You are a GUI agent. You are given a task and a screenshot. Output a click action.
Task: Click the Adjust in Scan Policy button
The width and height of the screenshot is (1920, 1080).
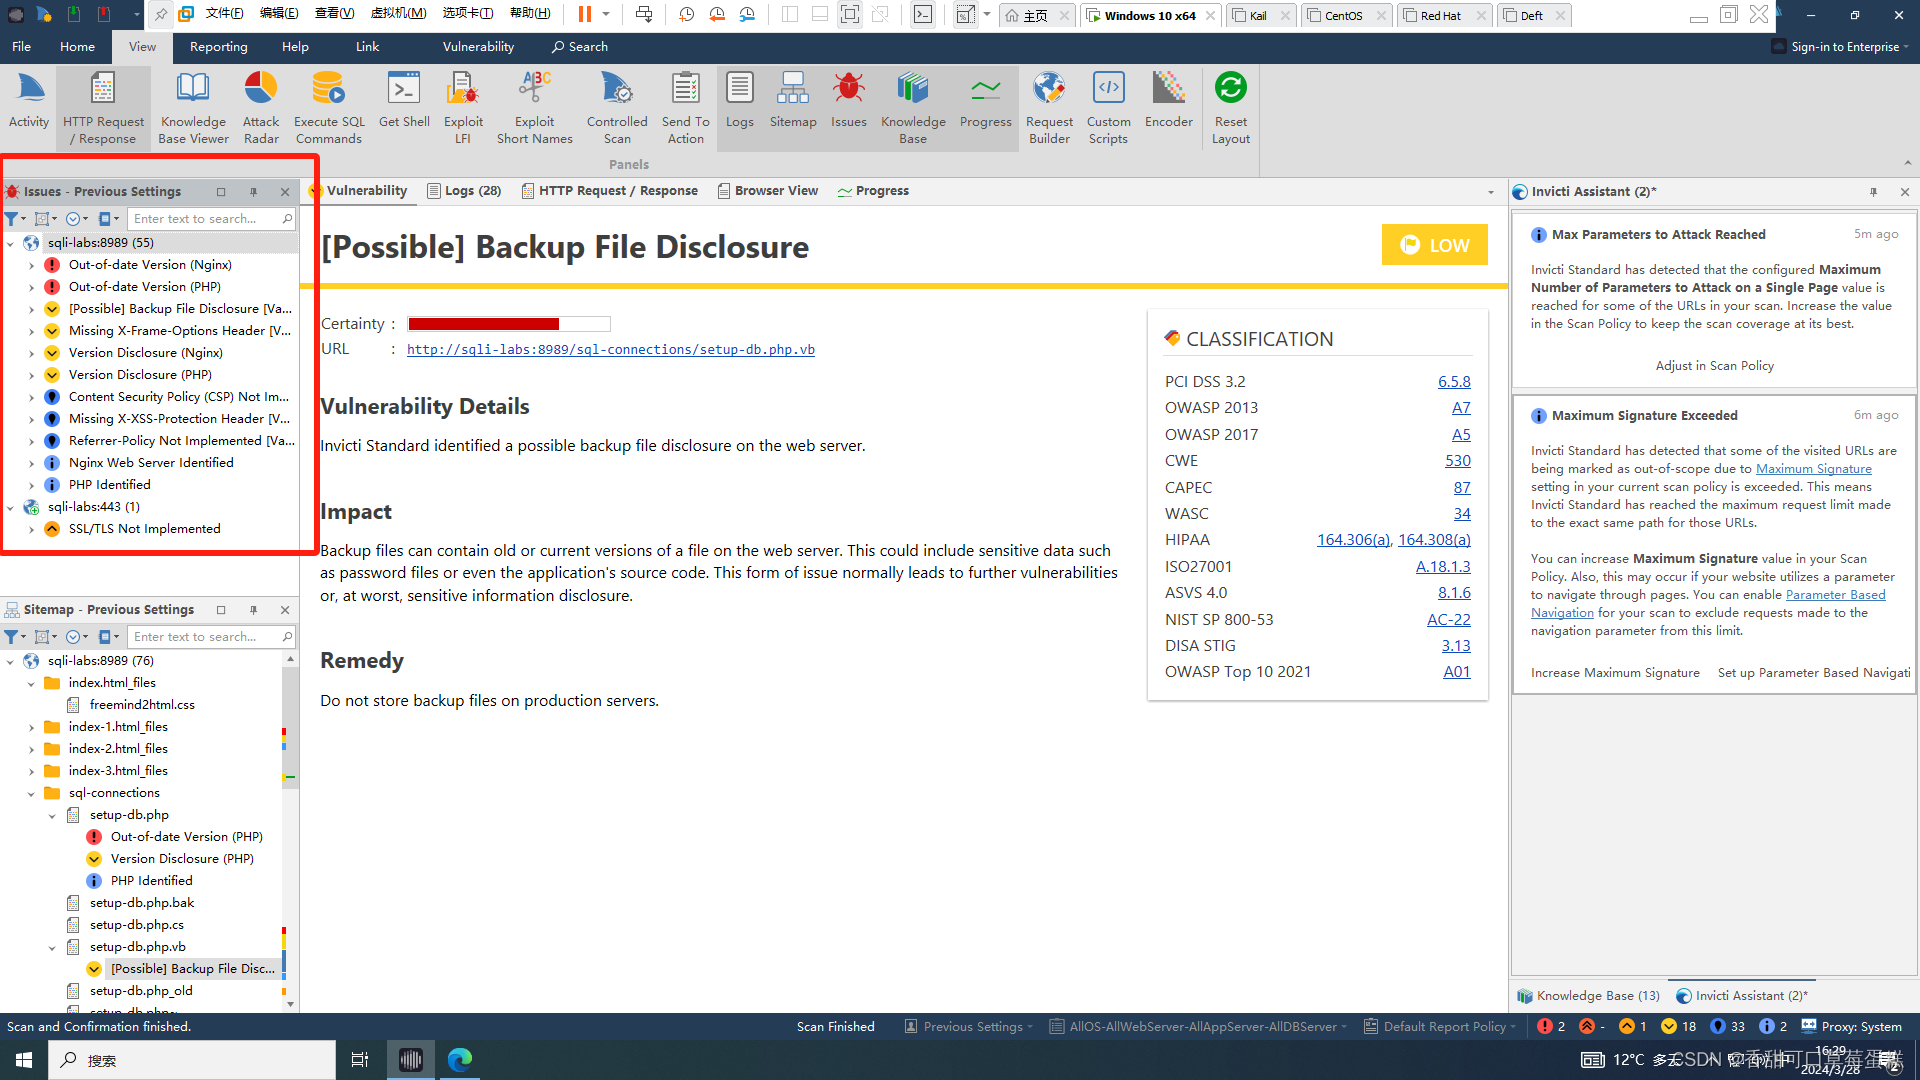pyautogui.click(x=1714, y=366)
